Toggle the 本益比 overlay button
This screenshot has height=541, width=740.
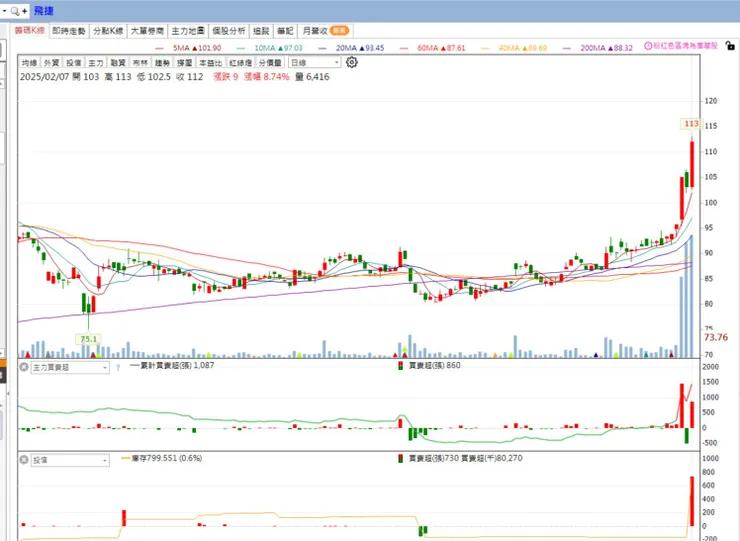210,63
